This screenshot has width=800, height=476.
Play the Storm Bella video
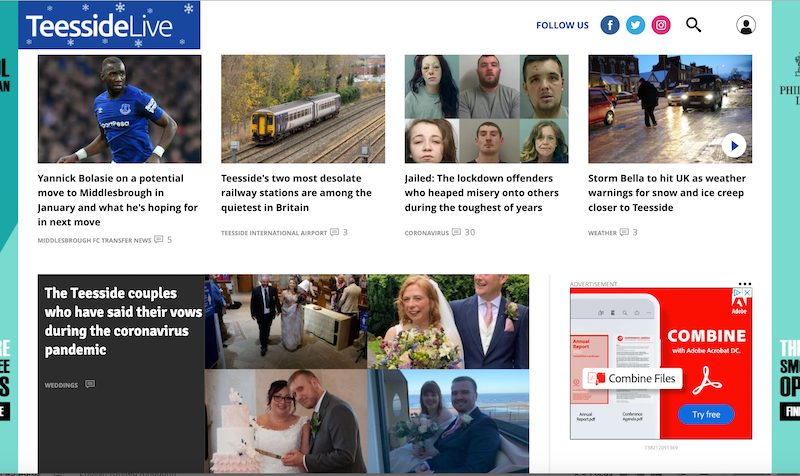734,146
